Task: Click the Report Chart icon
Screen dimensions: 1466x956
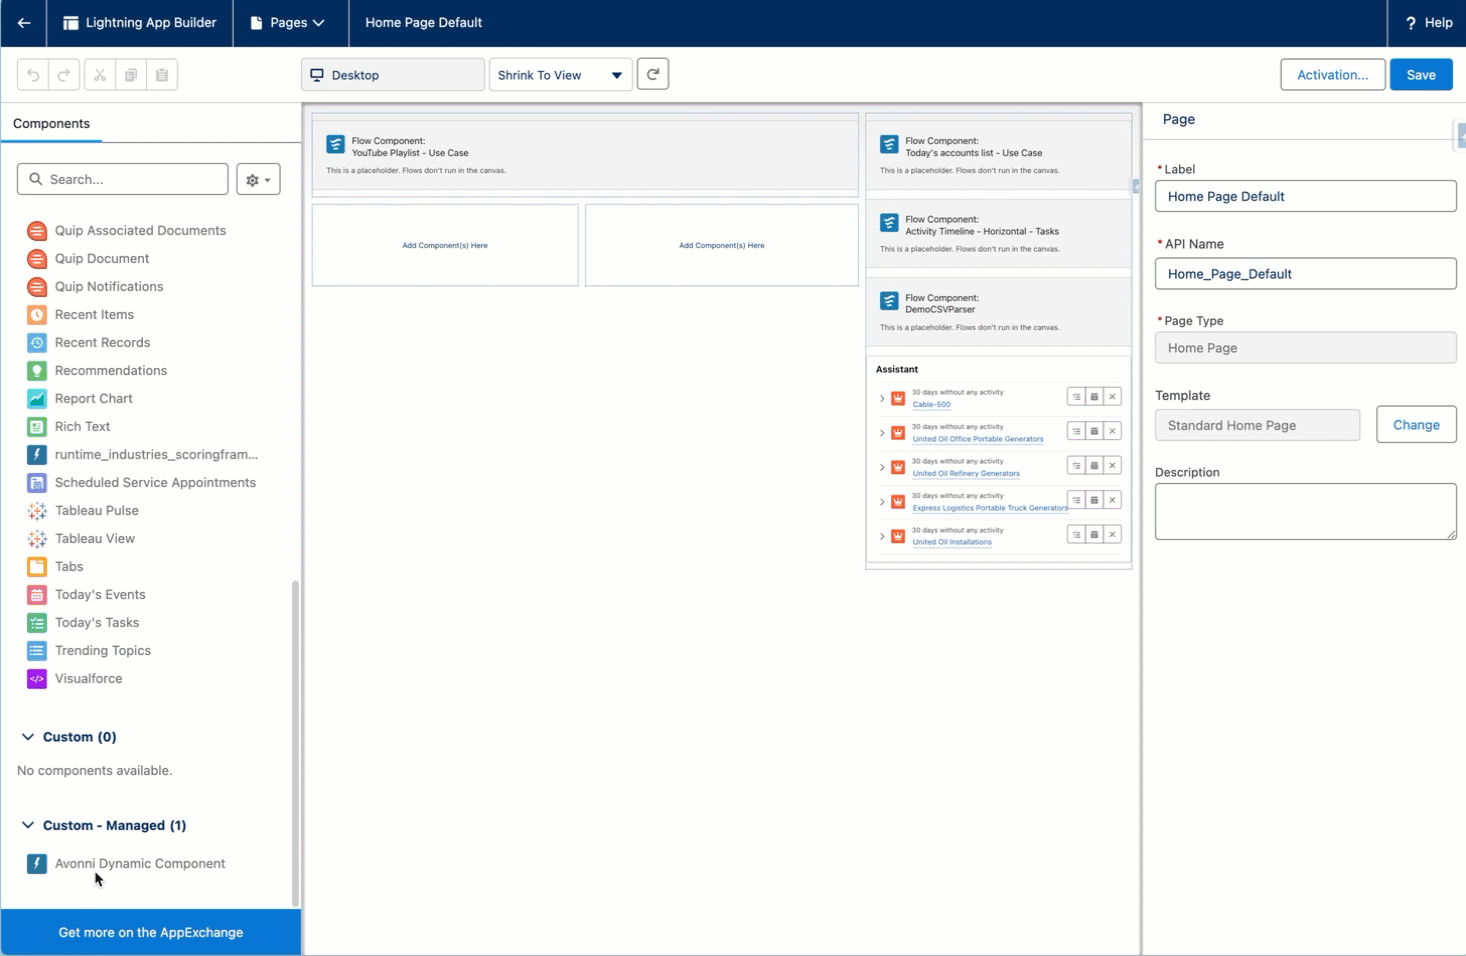Action: pos(37,399)
